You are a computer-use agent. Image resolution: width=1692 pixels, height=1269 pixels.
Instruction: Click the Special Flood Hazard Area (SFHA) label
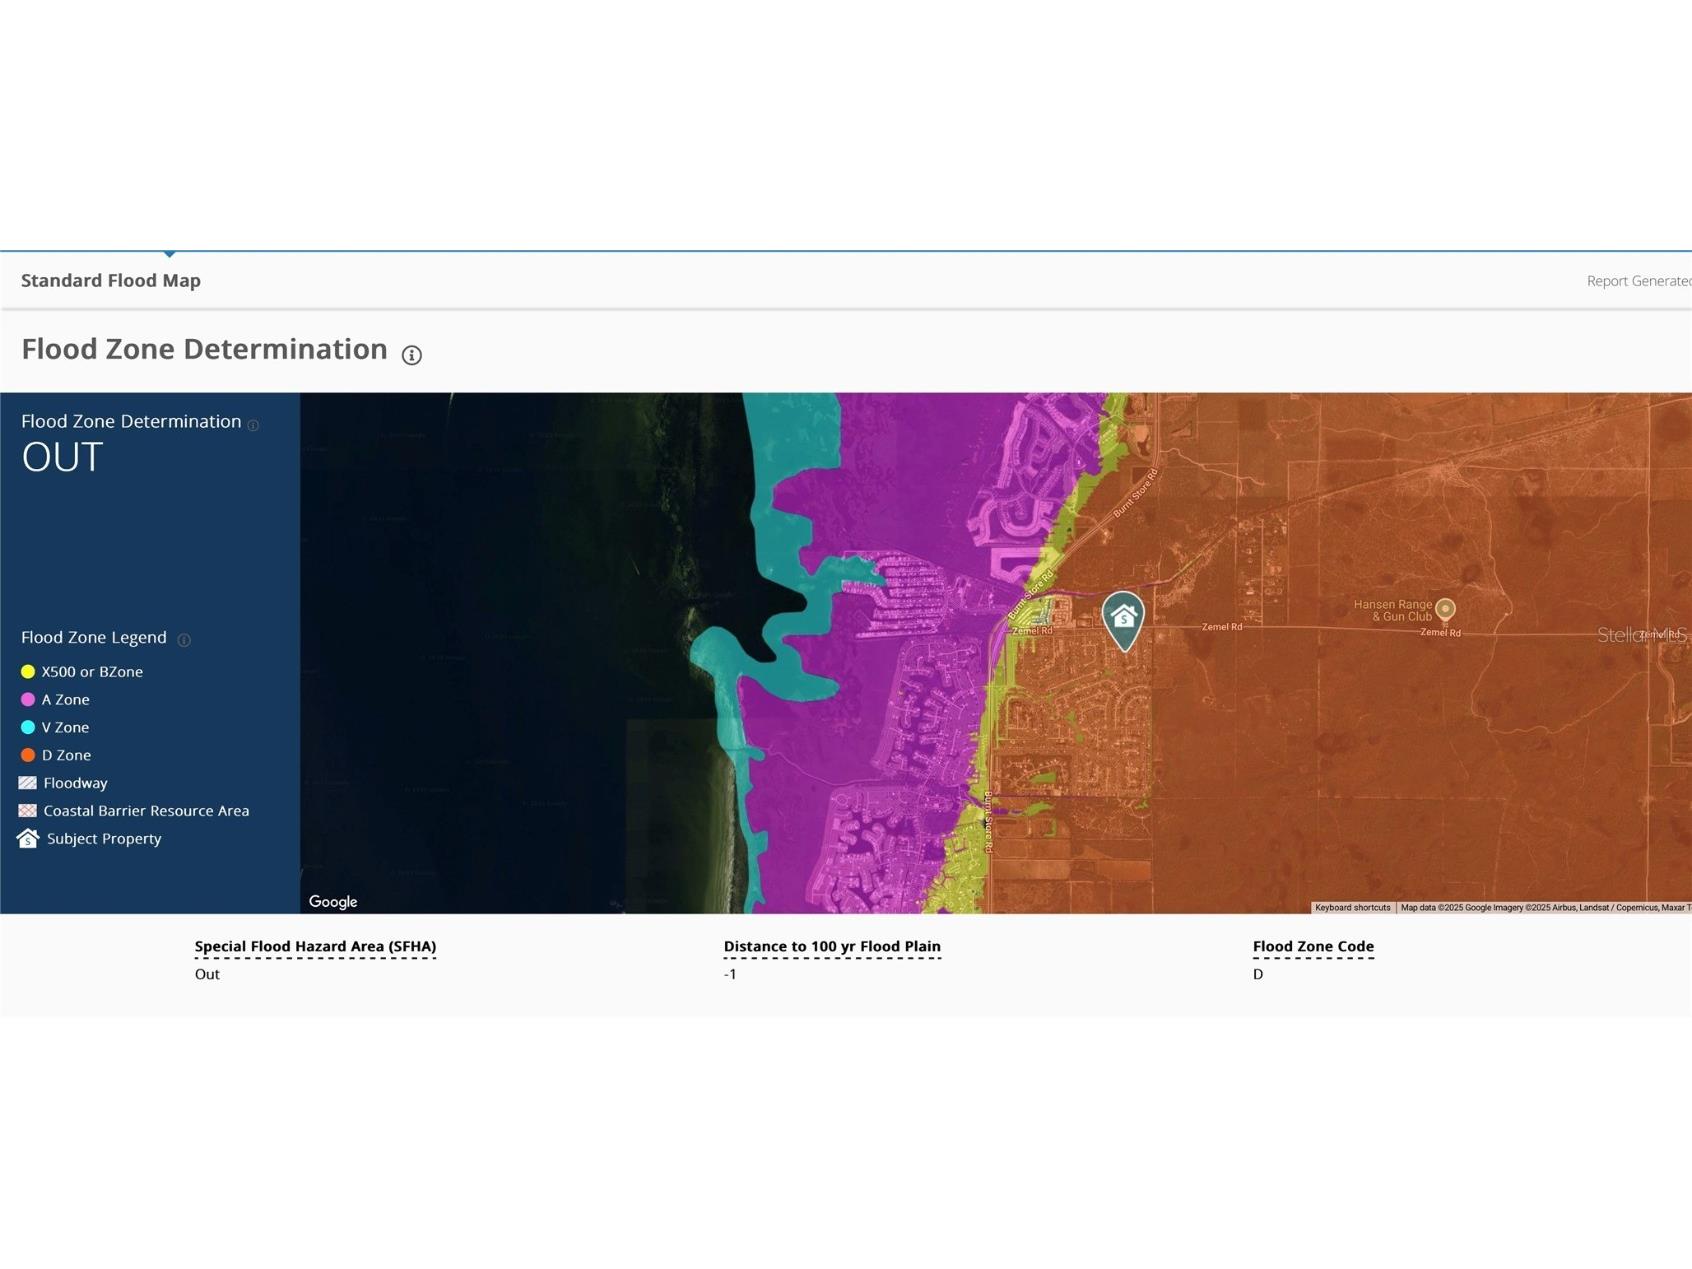tap(315, 946)
